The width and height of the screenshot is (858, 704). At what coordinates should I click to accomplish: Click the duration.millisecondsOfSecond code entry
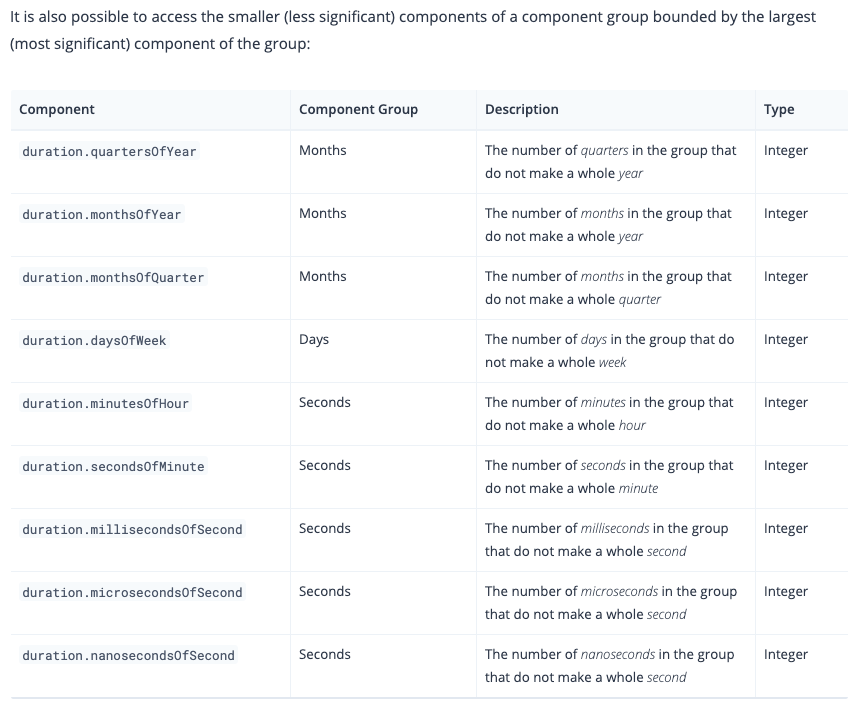tap(132, 529)
